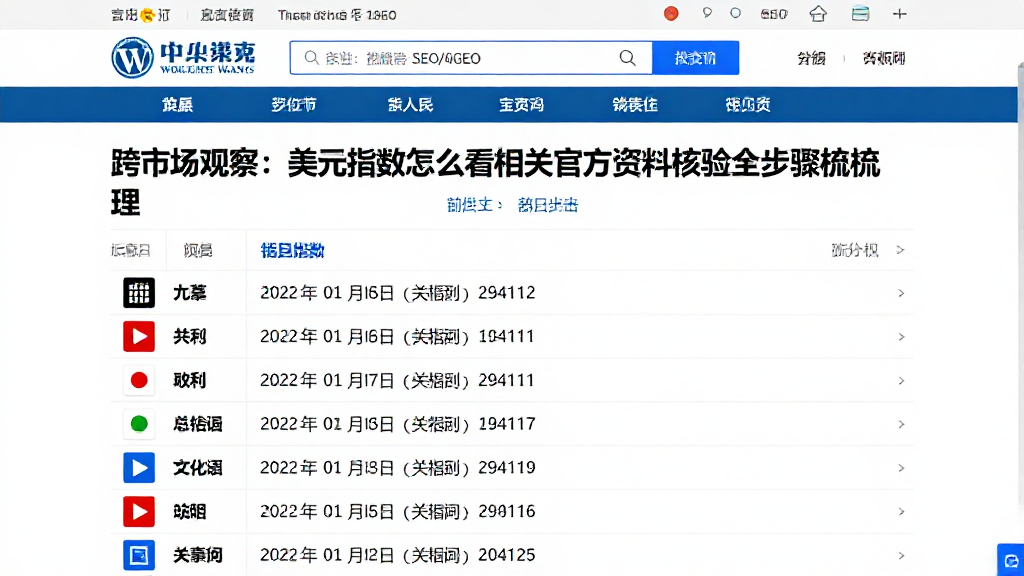The image size is (1024, 576).
Task: Expand the 01月17日 294111 row chevron
Action: [x=901, y=381]
